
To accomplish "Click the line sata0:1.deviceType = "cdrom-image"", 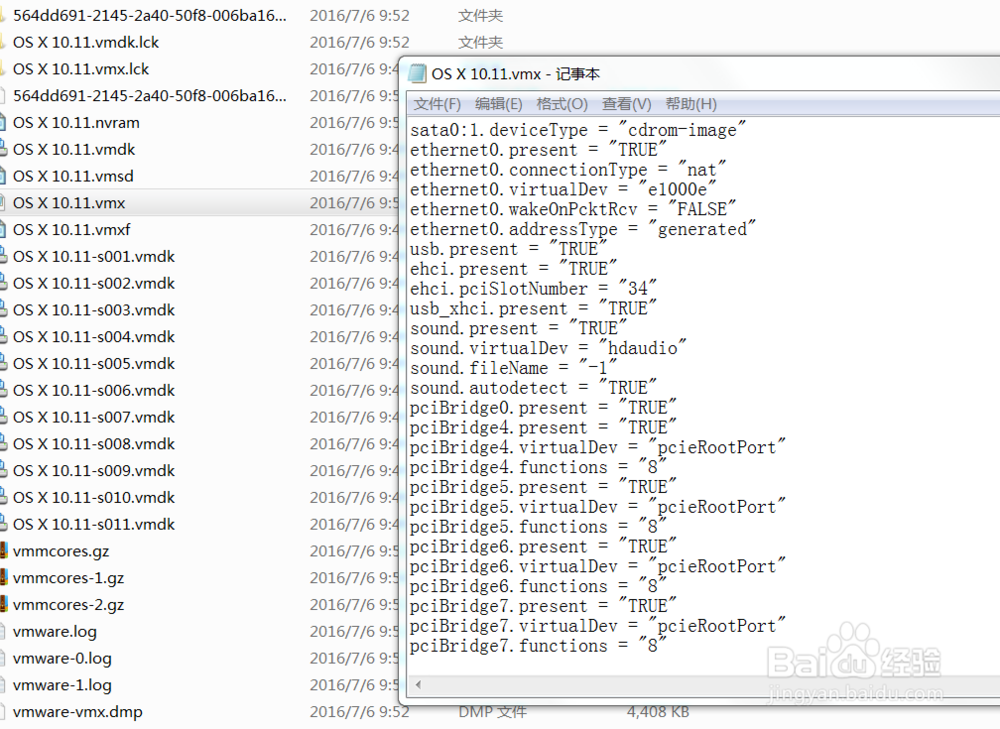I will click(x=578, y=130).
